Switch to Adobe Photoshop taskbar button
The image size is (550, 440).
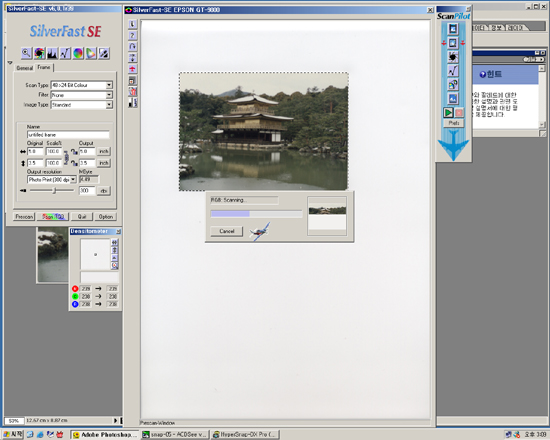pyautogui.click(x=105, y=434)
